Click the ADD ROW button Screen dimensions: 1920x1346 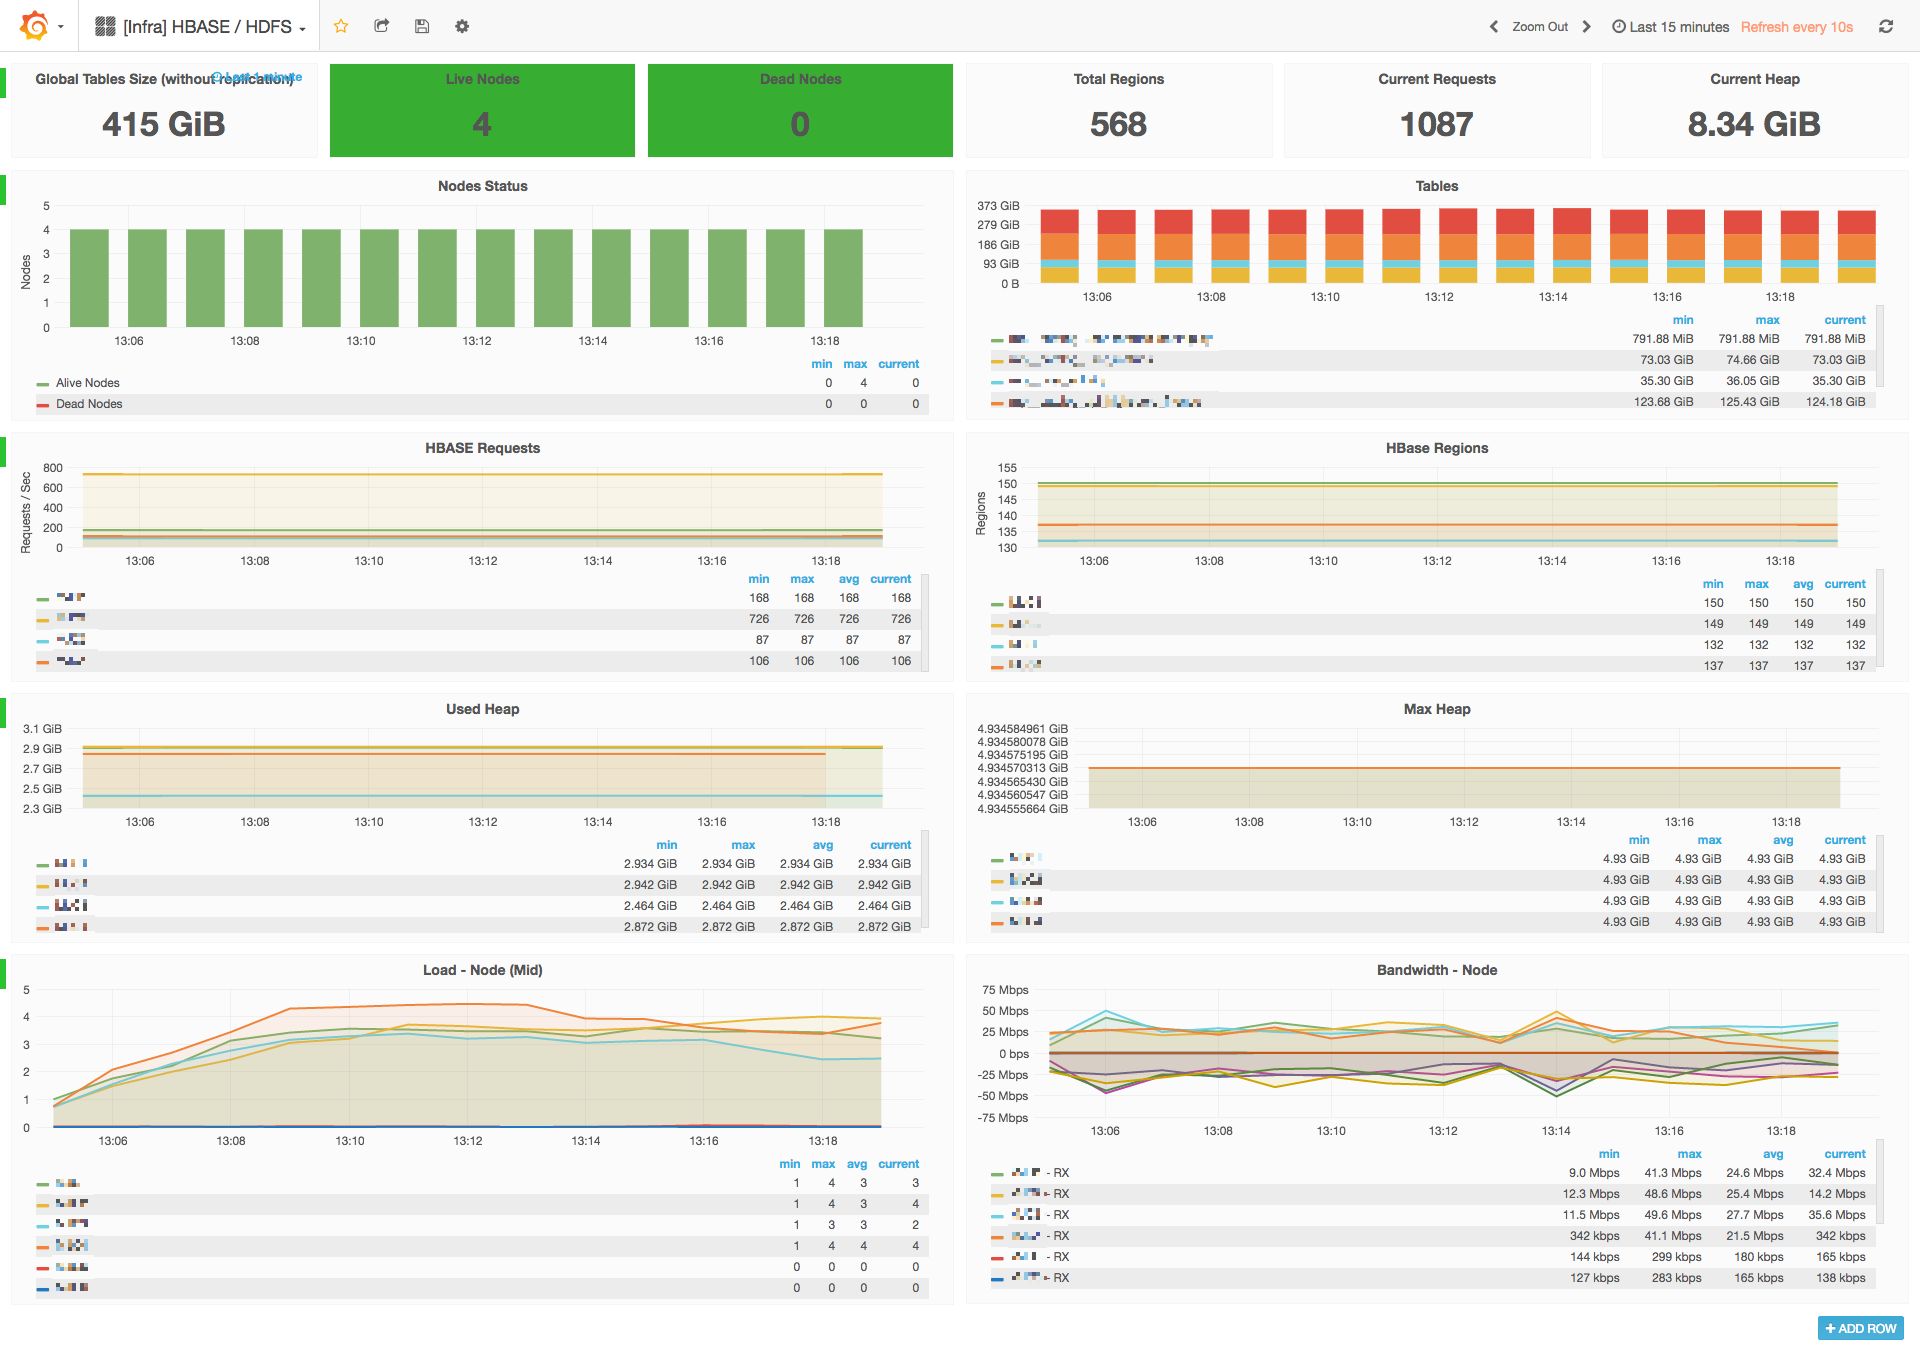[1860, 1328]
